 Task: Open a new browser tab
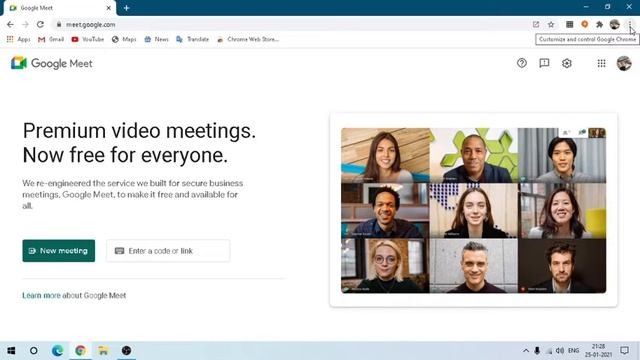tap(127, 8)
